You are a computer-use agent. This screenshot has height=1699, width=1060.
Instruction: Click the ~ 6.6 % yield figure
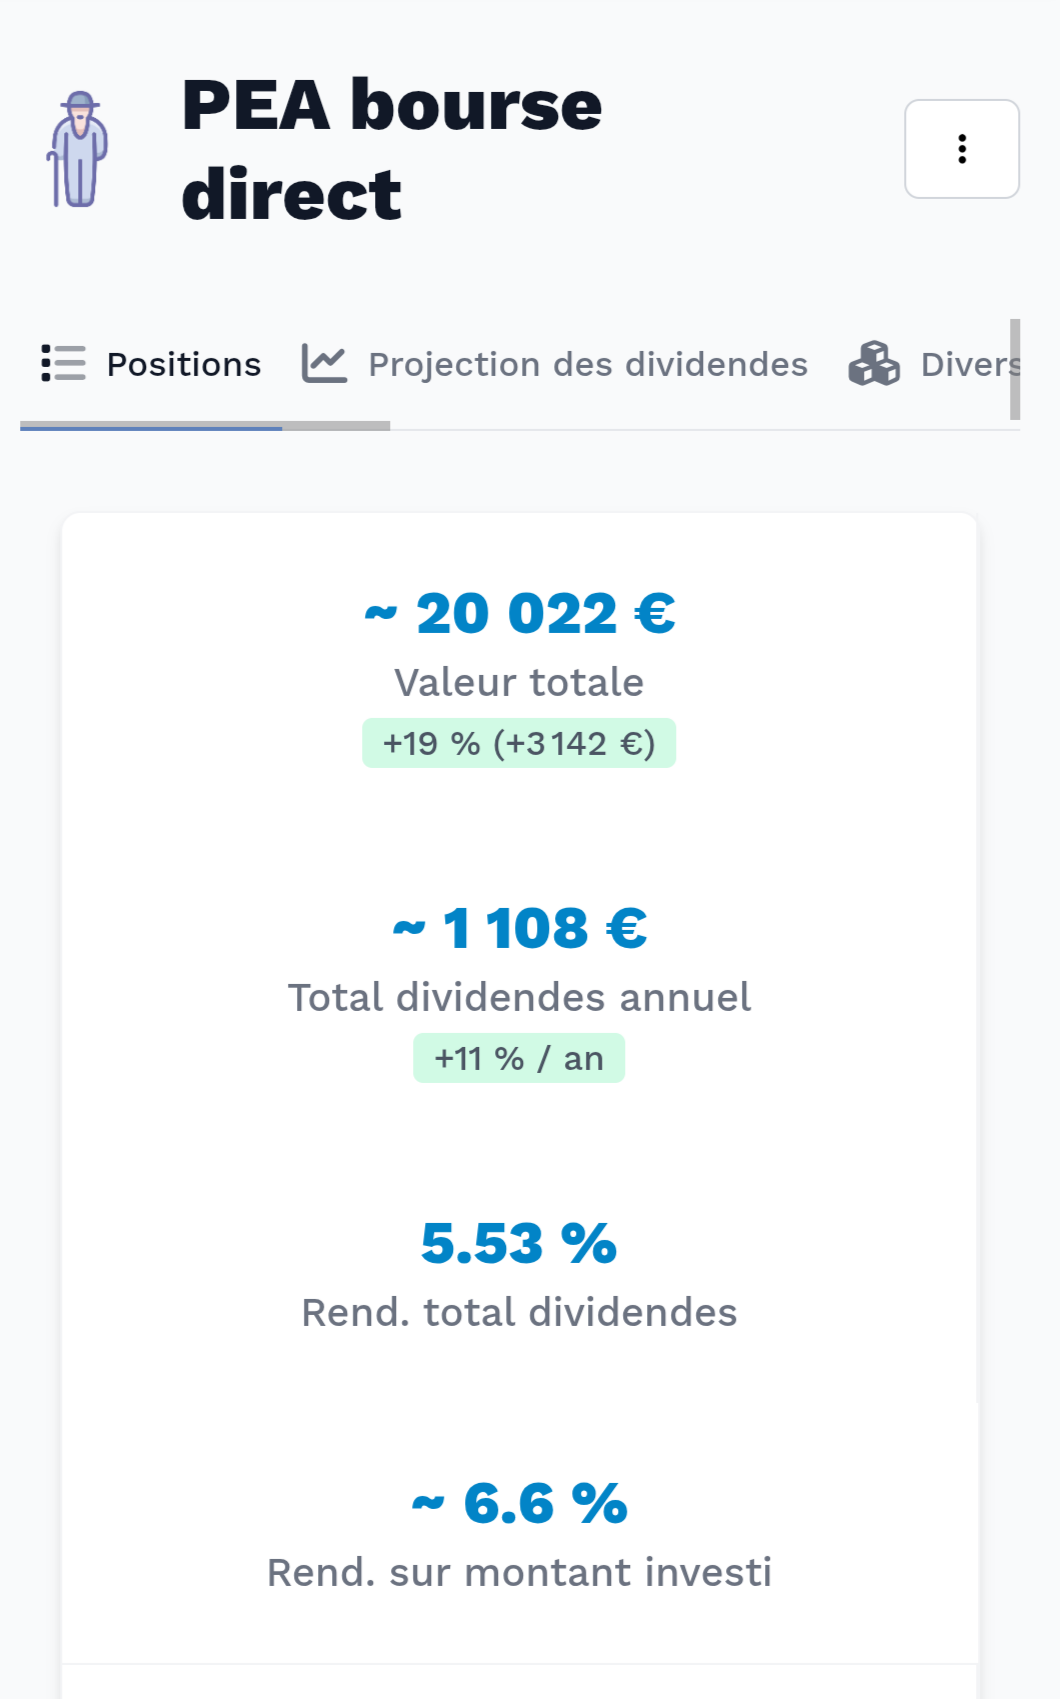[519, 1503]
